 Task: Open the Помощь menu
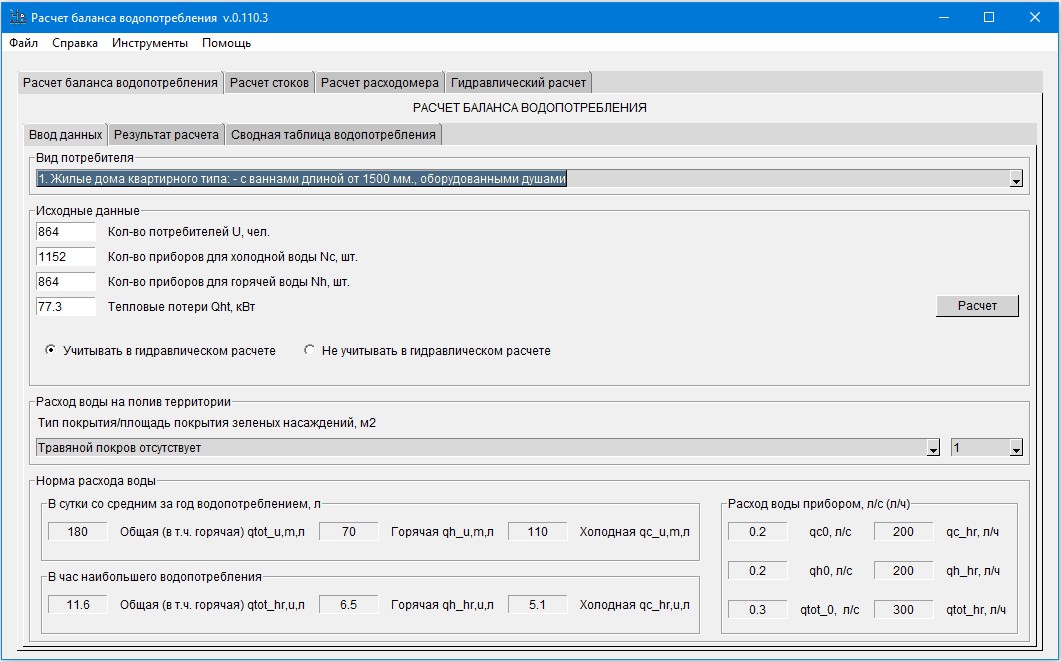pyautogui.click(x=227, y=43)
